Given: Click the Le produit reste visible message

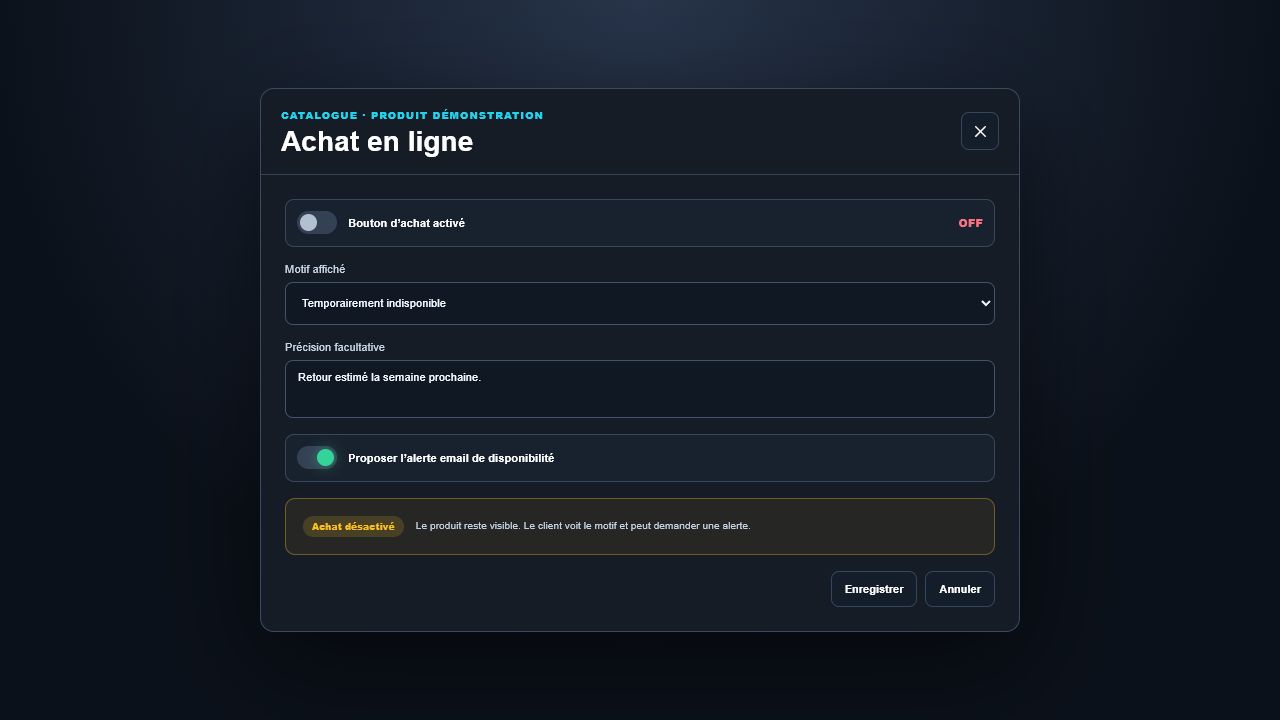Looking at the screenshot, I should (583, 526).
